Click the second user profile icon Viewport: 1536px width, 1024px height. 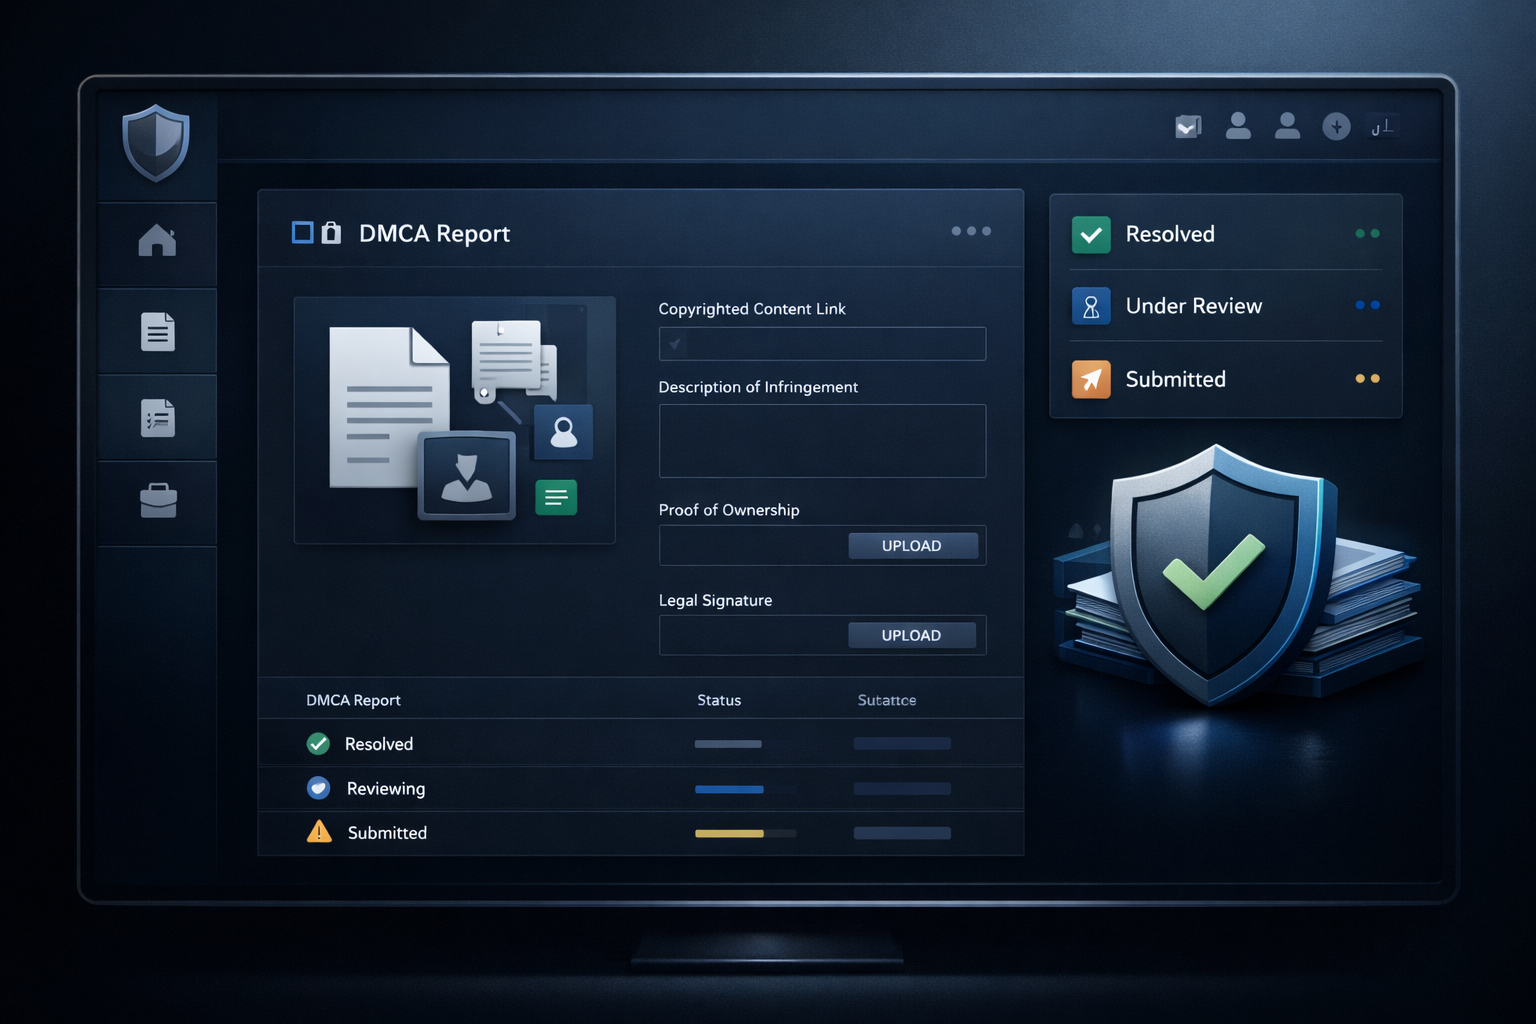click(1287, 126)
